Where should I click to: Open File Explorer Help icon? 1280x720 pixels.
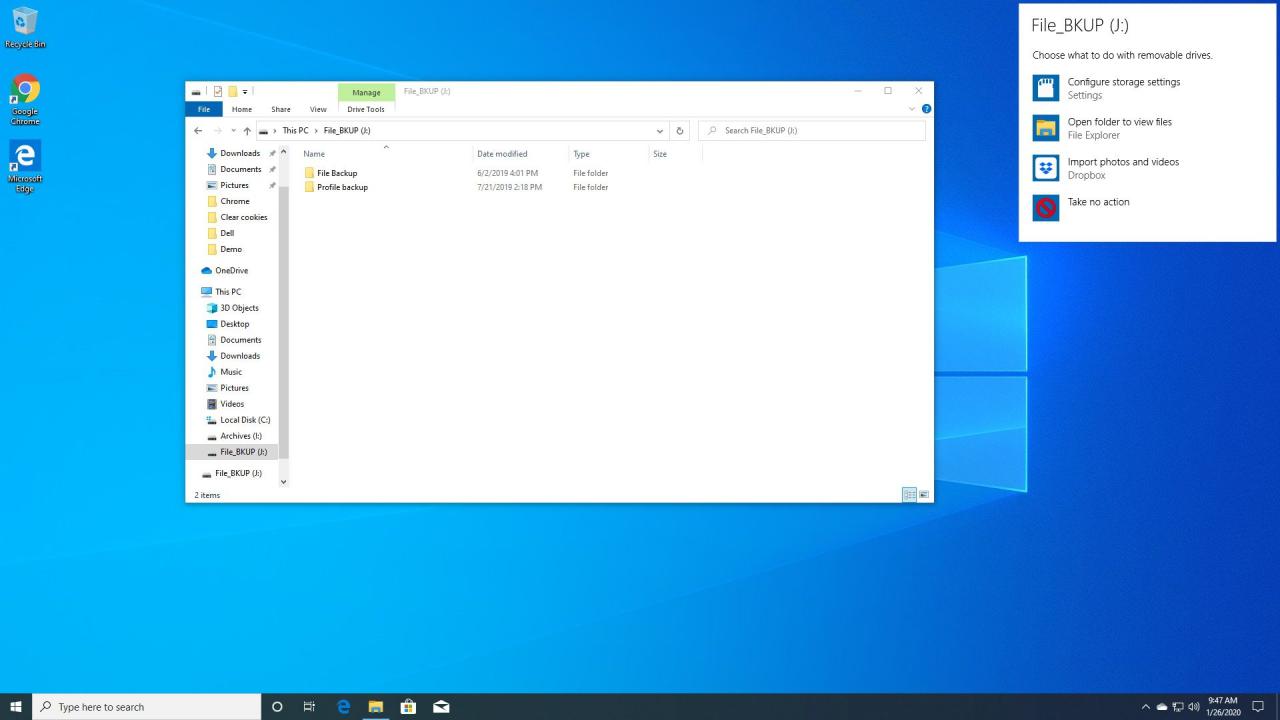pos(926,109)
